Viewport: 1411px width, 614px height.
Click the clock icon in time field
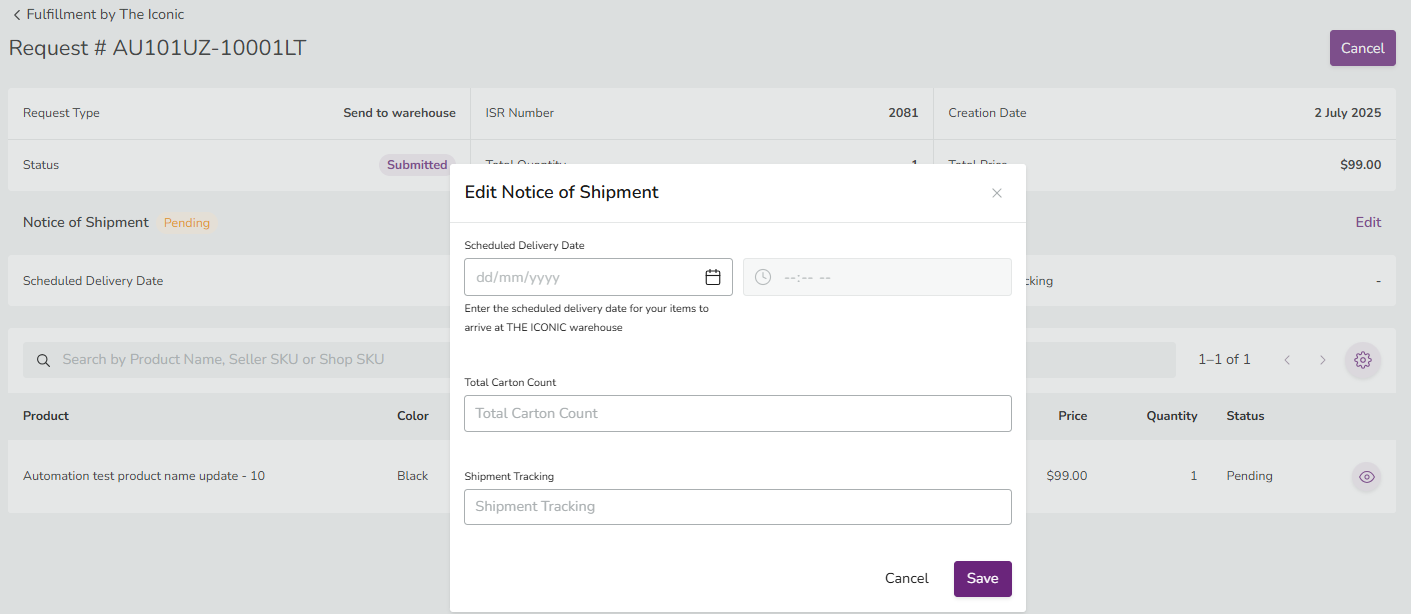coord(763,277)
